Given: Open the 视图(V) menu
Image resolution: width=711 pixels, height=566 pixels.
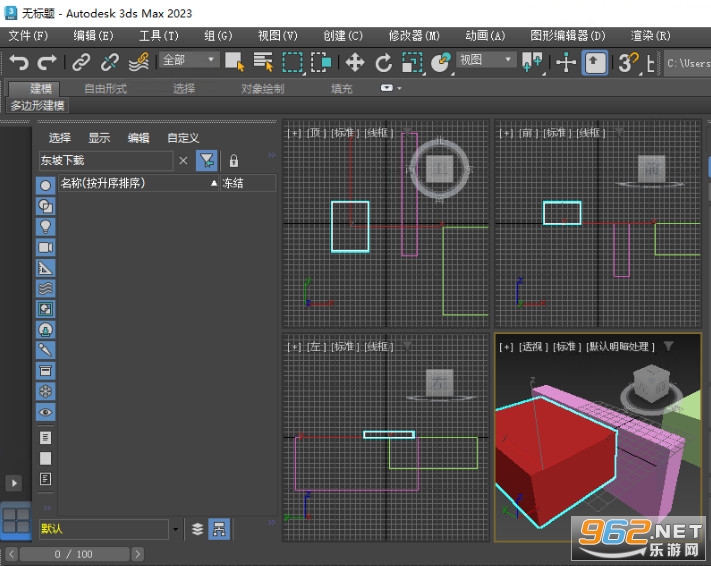Looking at the screenshot, I should [278, 35].
